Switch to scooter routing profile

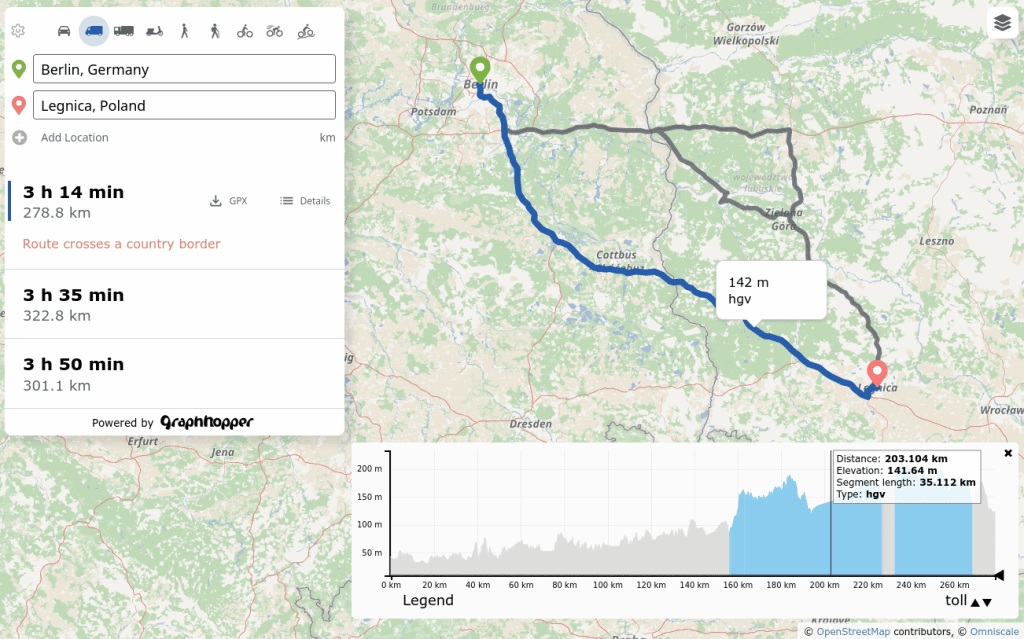[154, 31]
